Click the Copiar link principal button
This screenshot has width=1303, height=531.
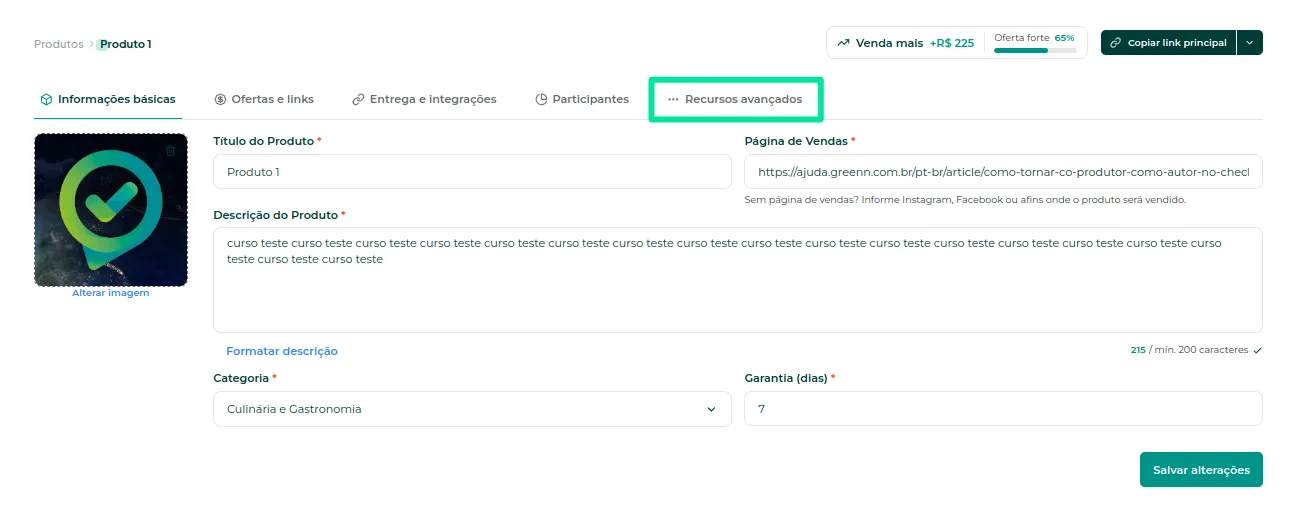point(1168,43)
